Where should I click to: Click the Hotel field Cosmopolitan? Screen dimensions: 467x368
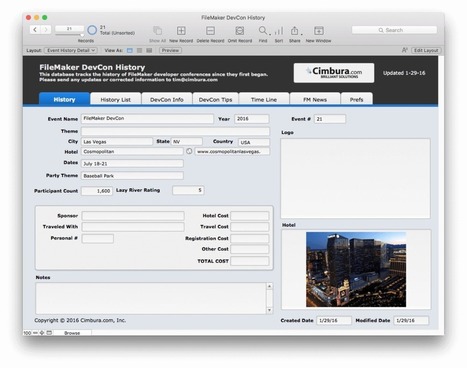tap(132, 151)
